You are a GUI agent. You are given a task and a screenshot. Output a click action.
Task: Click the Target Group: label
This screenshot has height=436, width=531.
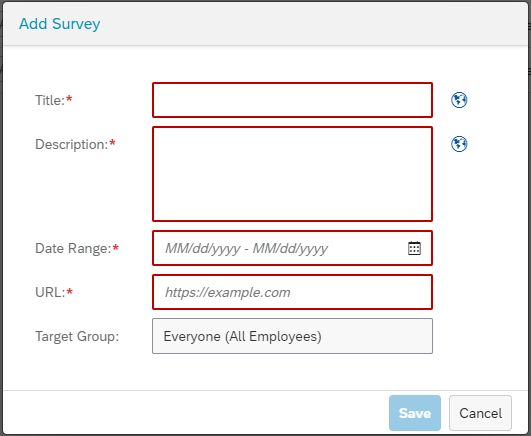pos(77,336)
